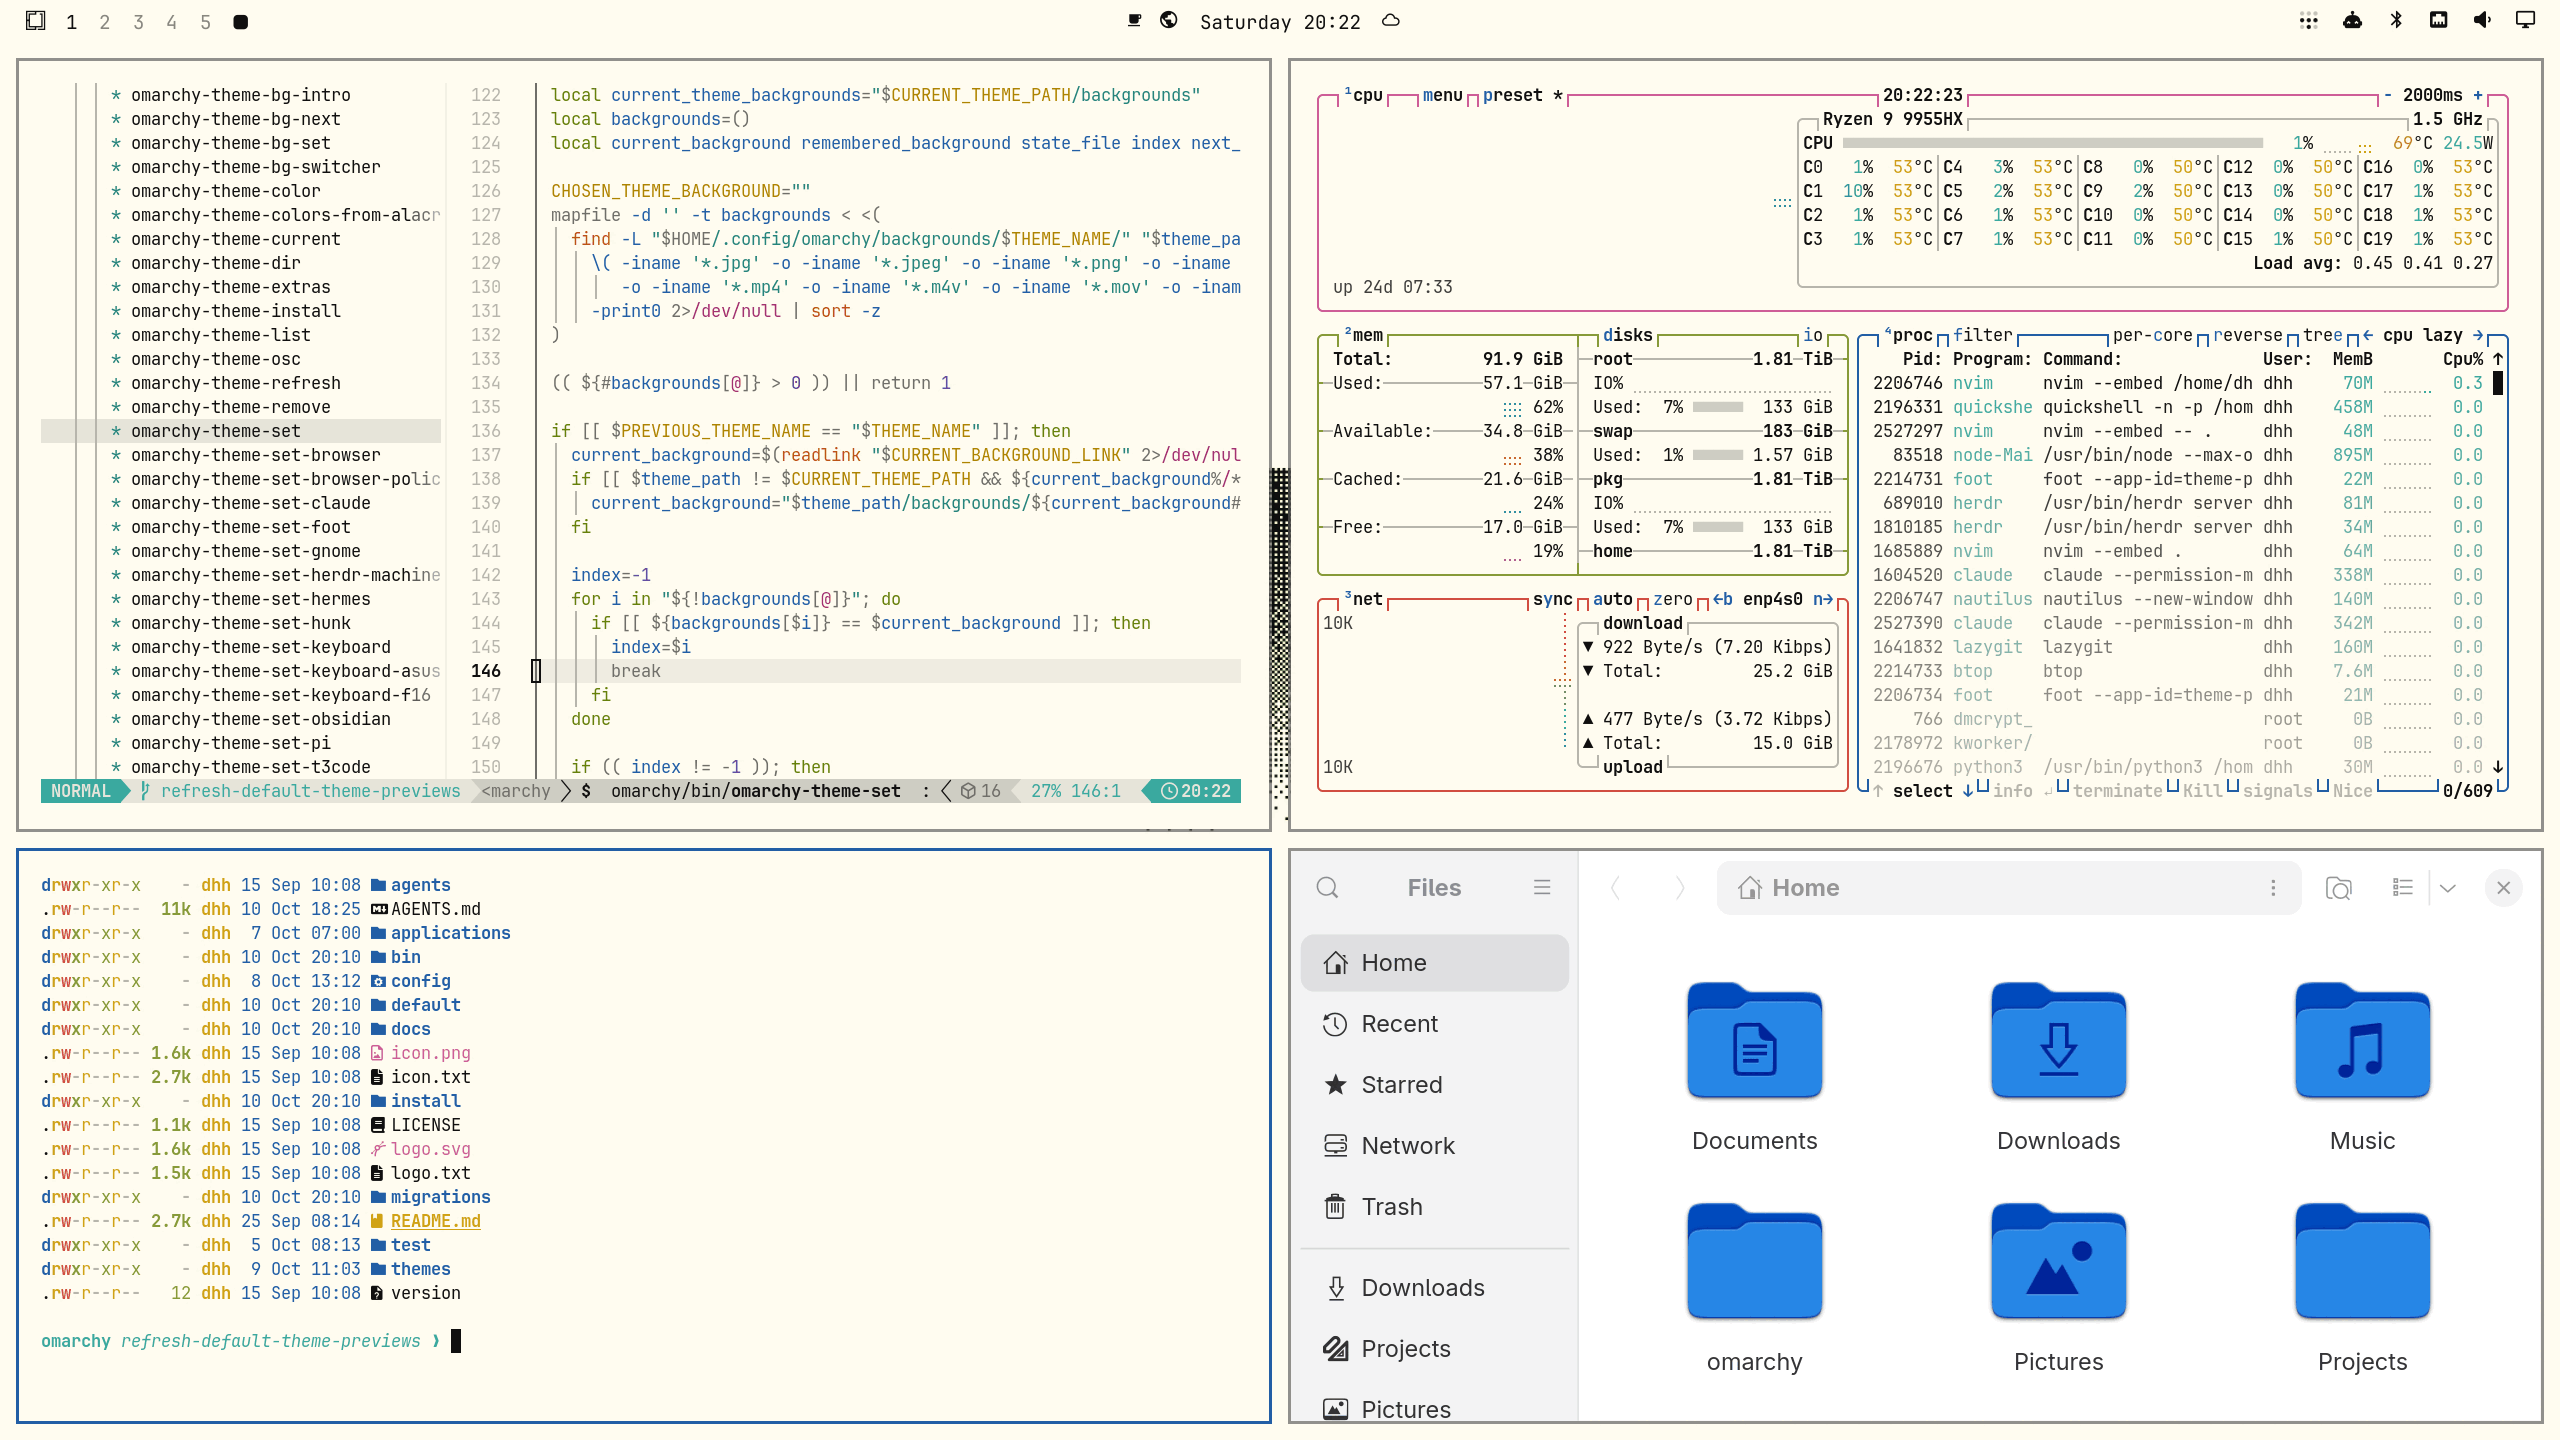Decrease btop update interval with minus
The height and width of the screenshot is (1440, 2560).
[2388, 95]
